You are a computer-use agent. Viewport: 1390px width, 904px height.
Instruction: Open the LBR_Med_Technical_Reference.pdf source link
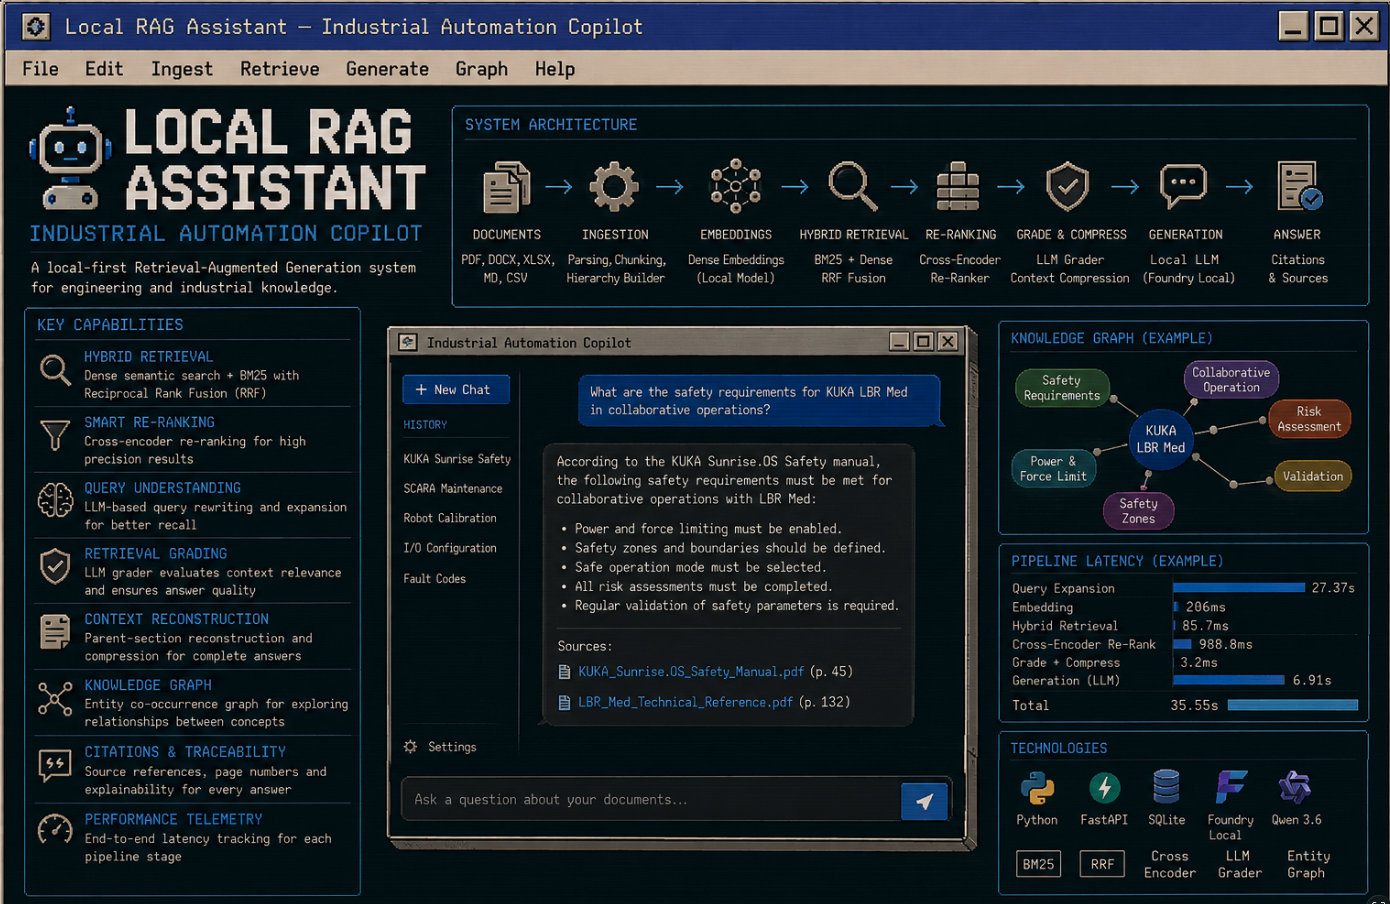(686, 703)
